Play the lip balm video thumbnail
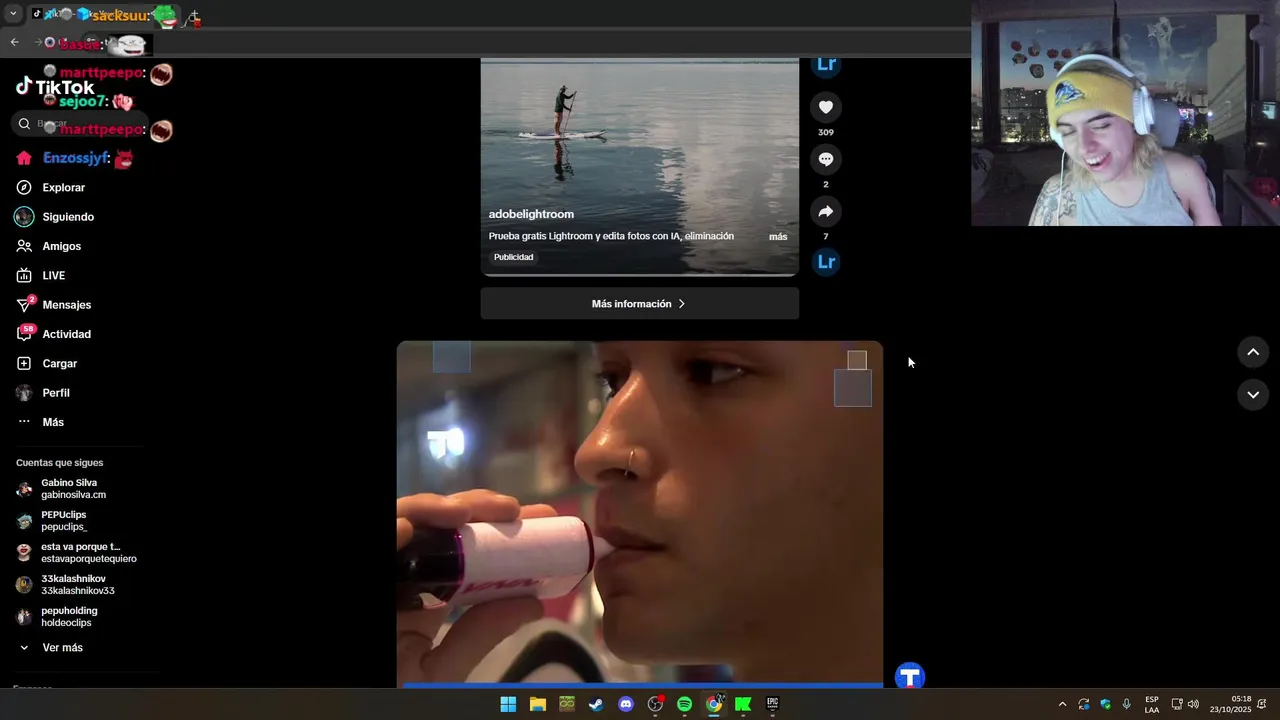 click(639, 514)
